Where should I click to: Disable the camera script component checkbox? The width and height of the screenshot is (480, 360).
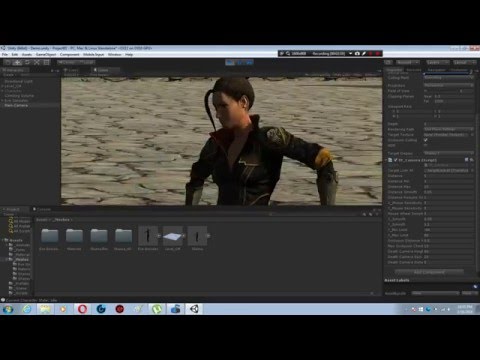pos(395,160)
